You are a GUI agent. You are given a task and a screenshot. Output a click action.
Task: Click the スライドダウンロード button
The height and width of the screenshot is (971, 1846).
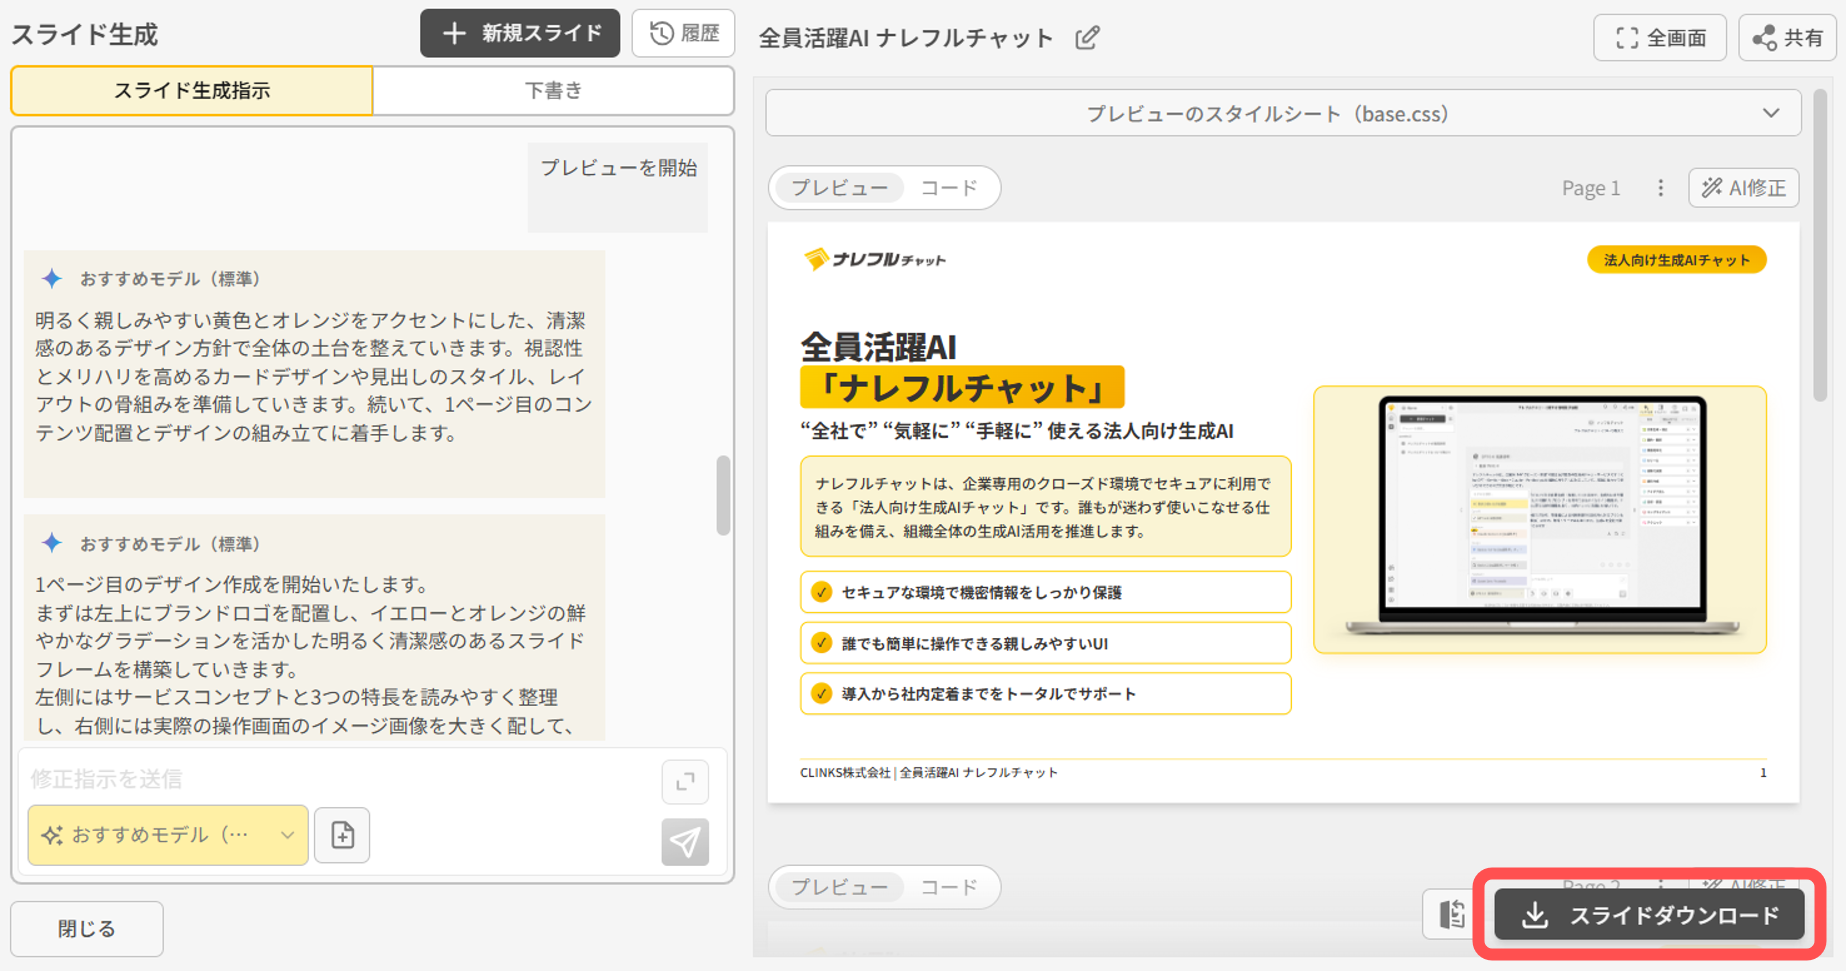click(x=1649, y=915)
